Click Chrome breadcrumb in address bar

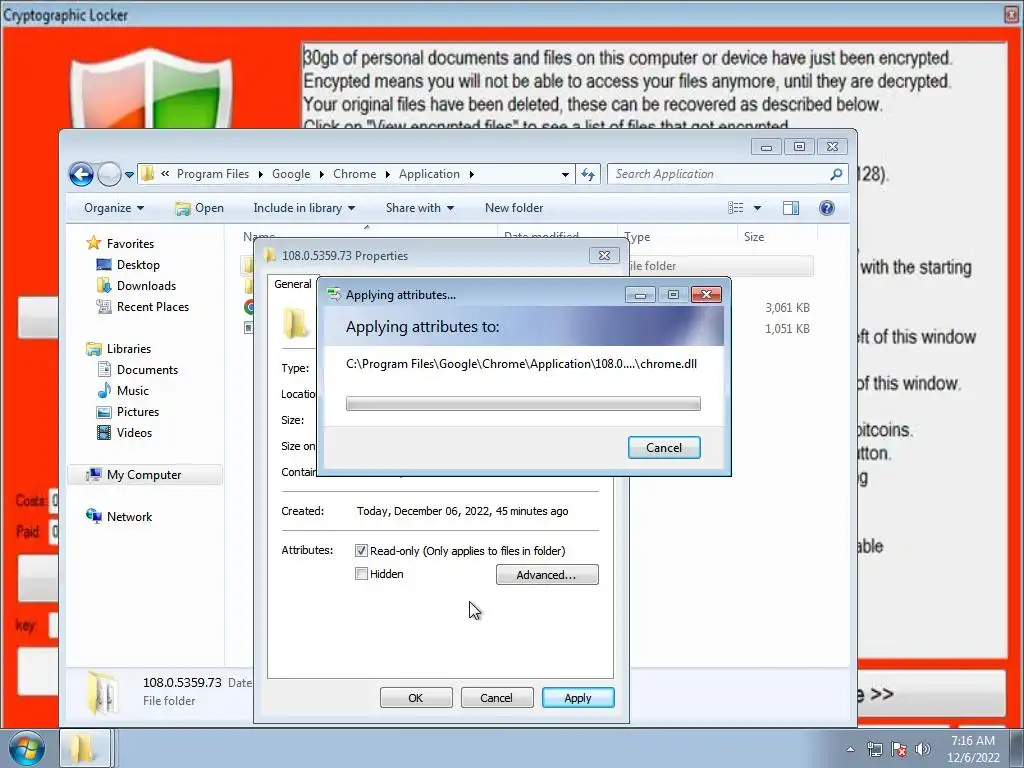click(x=355, y=174)
